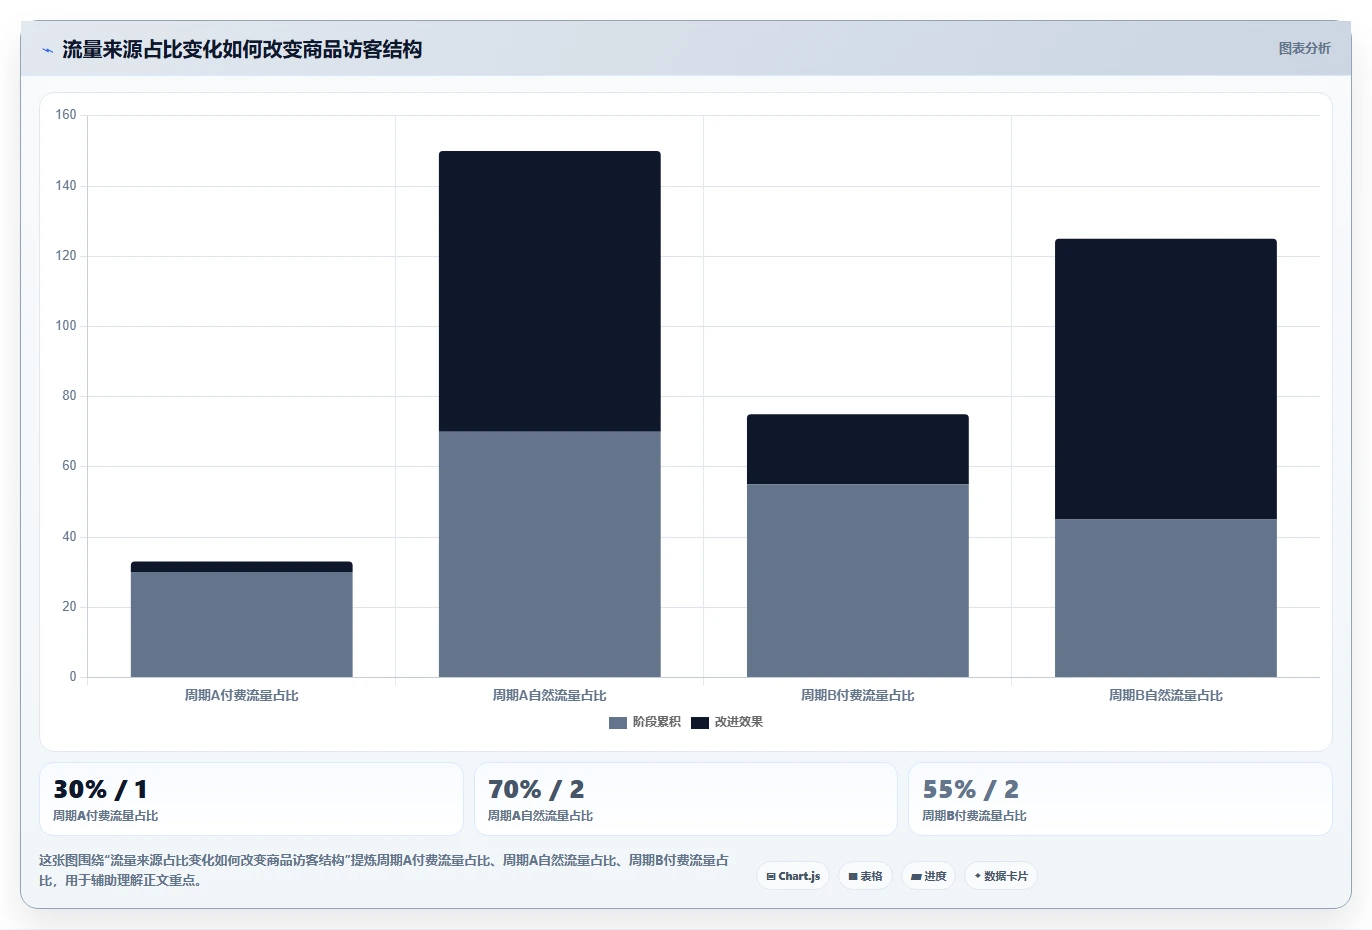
Task: Click the y-axis value 100
Action: click(66, 326)
